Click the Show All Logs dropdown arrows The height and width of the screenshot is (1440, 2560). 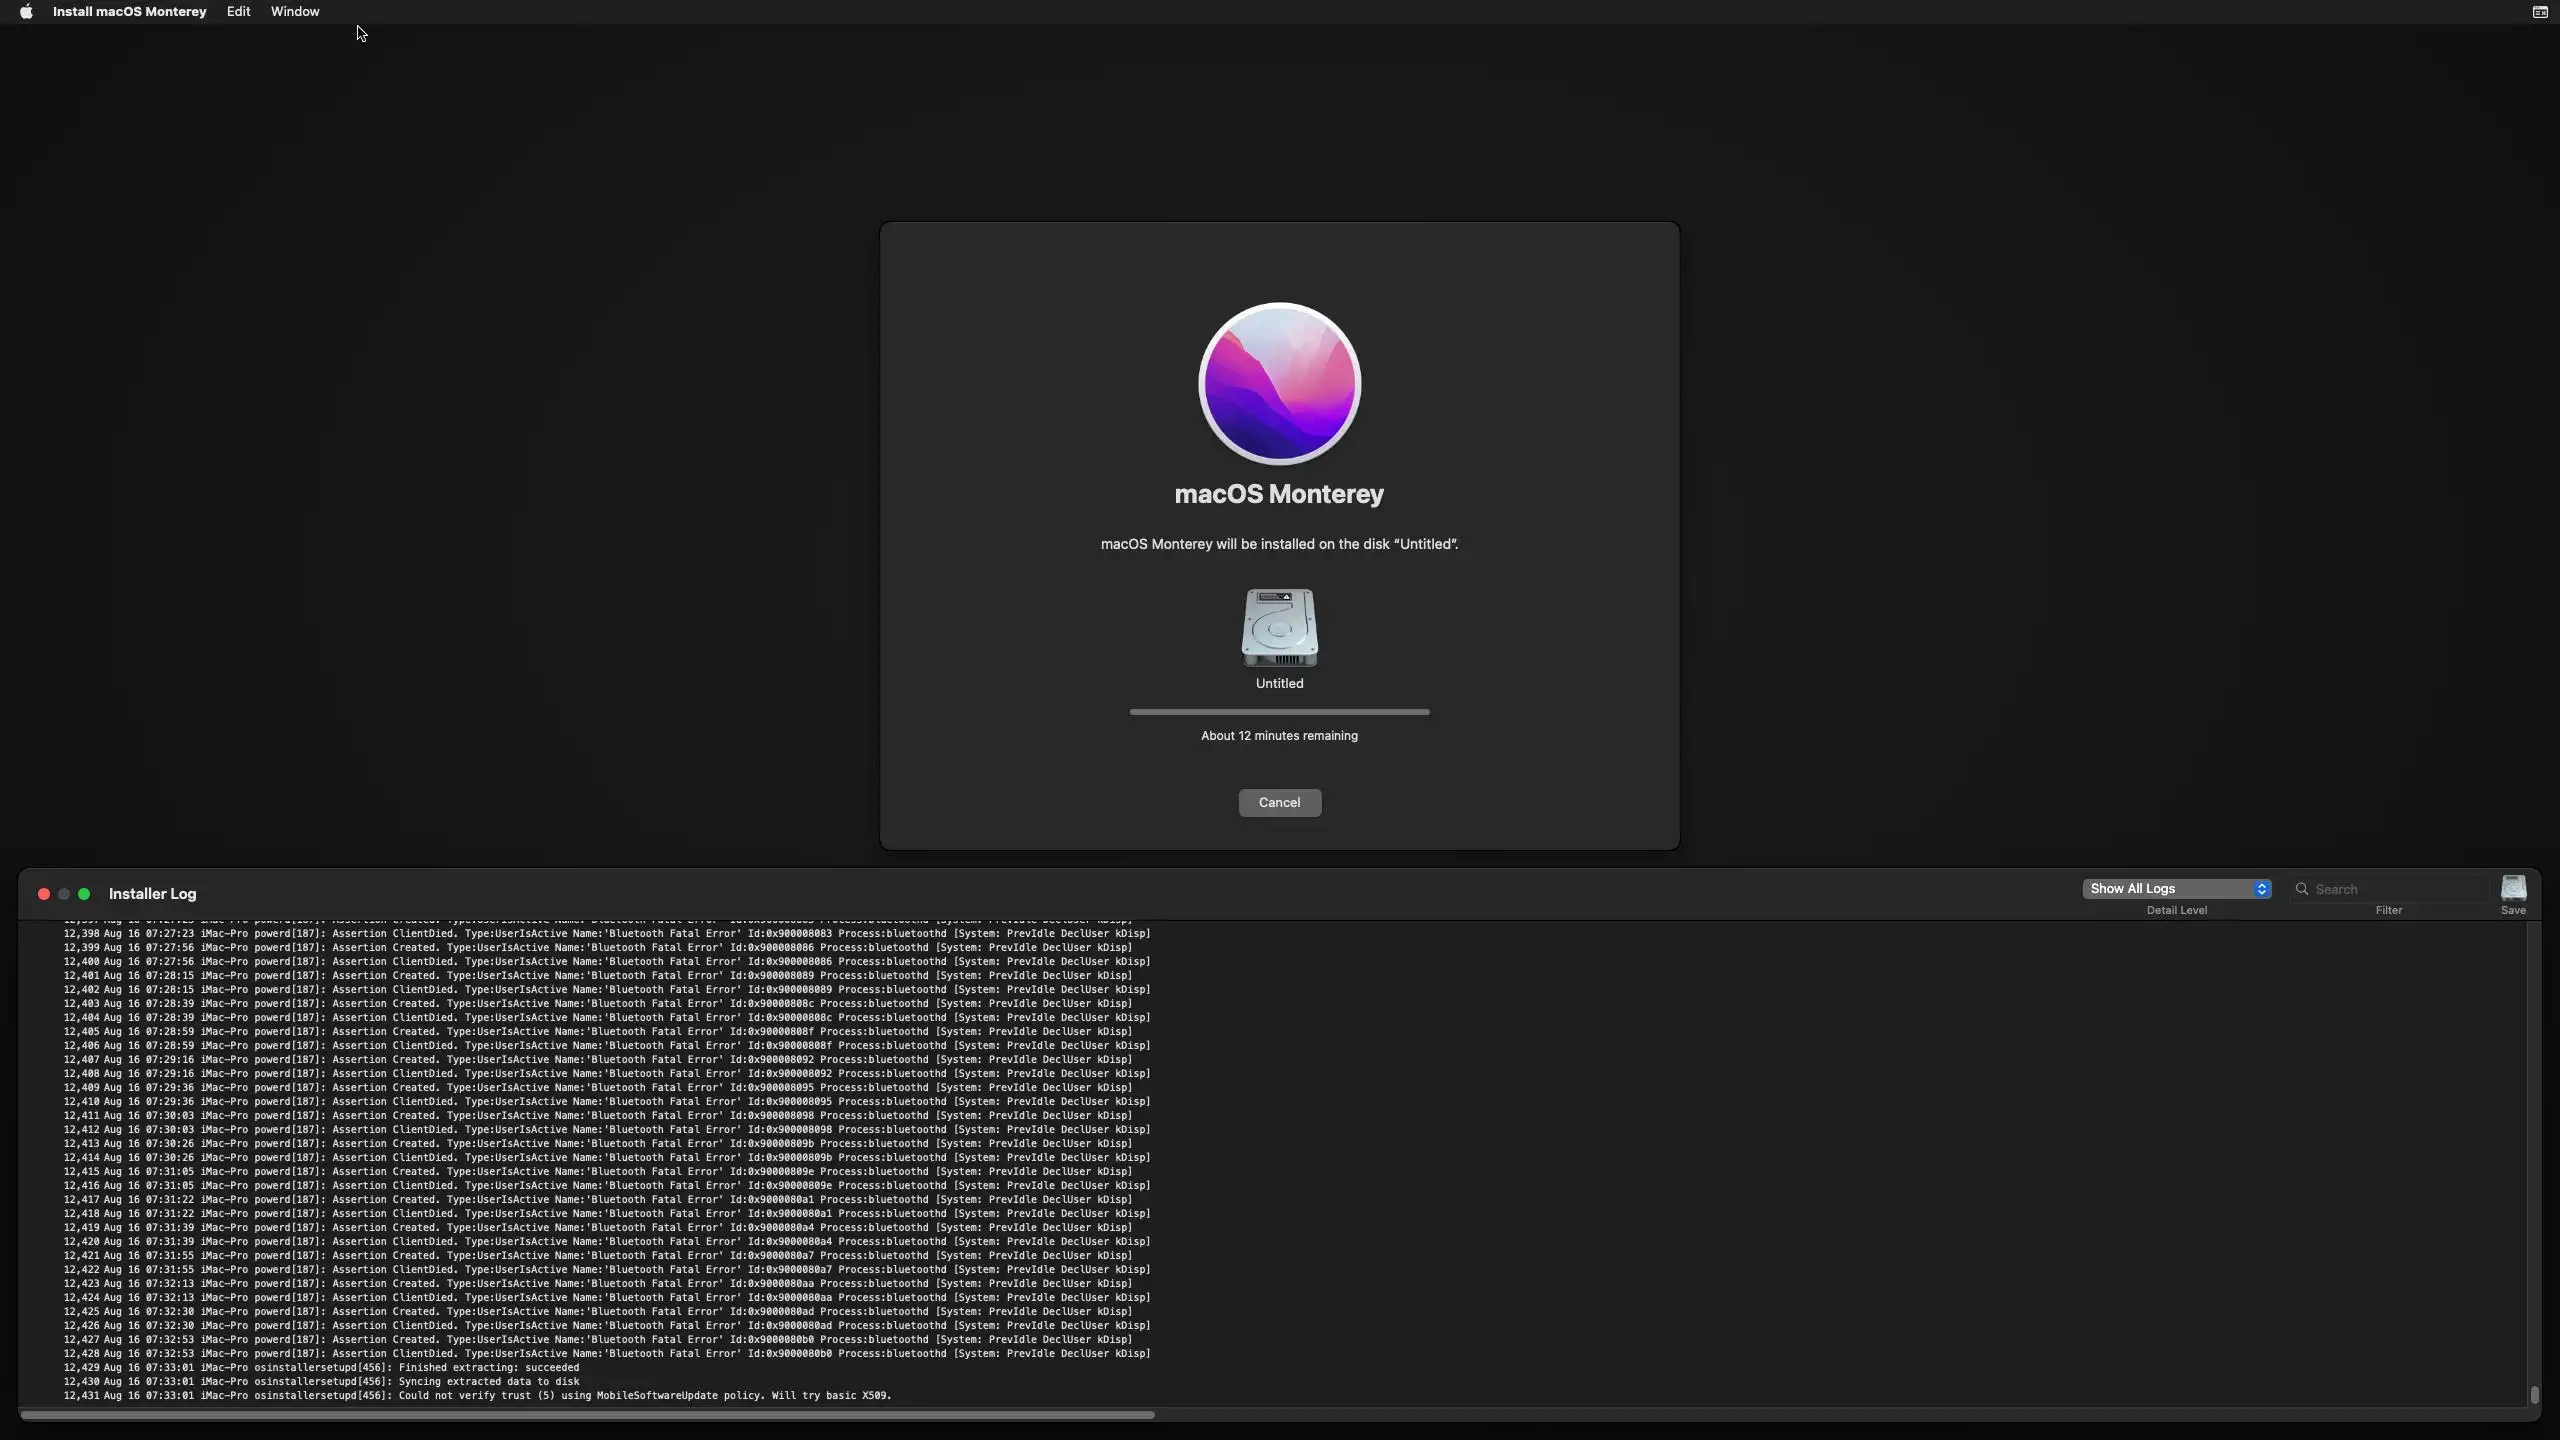[x=2261, y=889]
